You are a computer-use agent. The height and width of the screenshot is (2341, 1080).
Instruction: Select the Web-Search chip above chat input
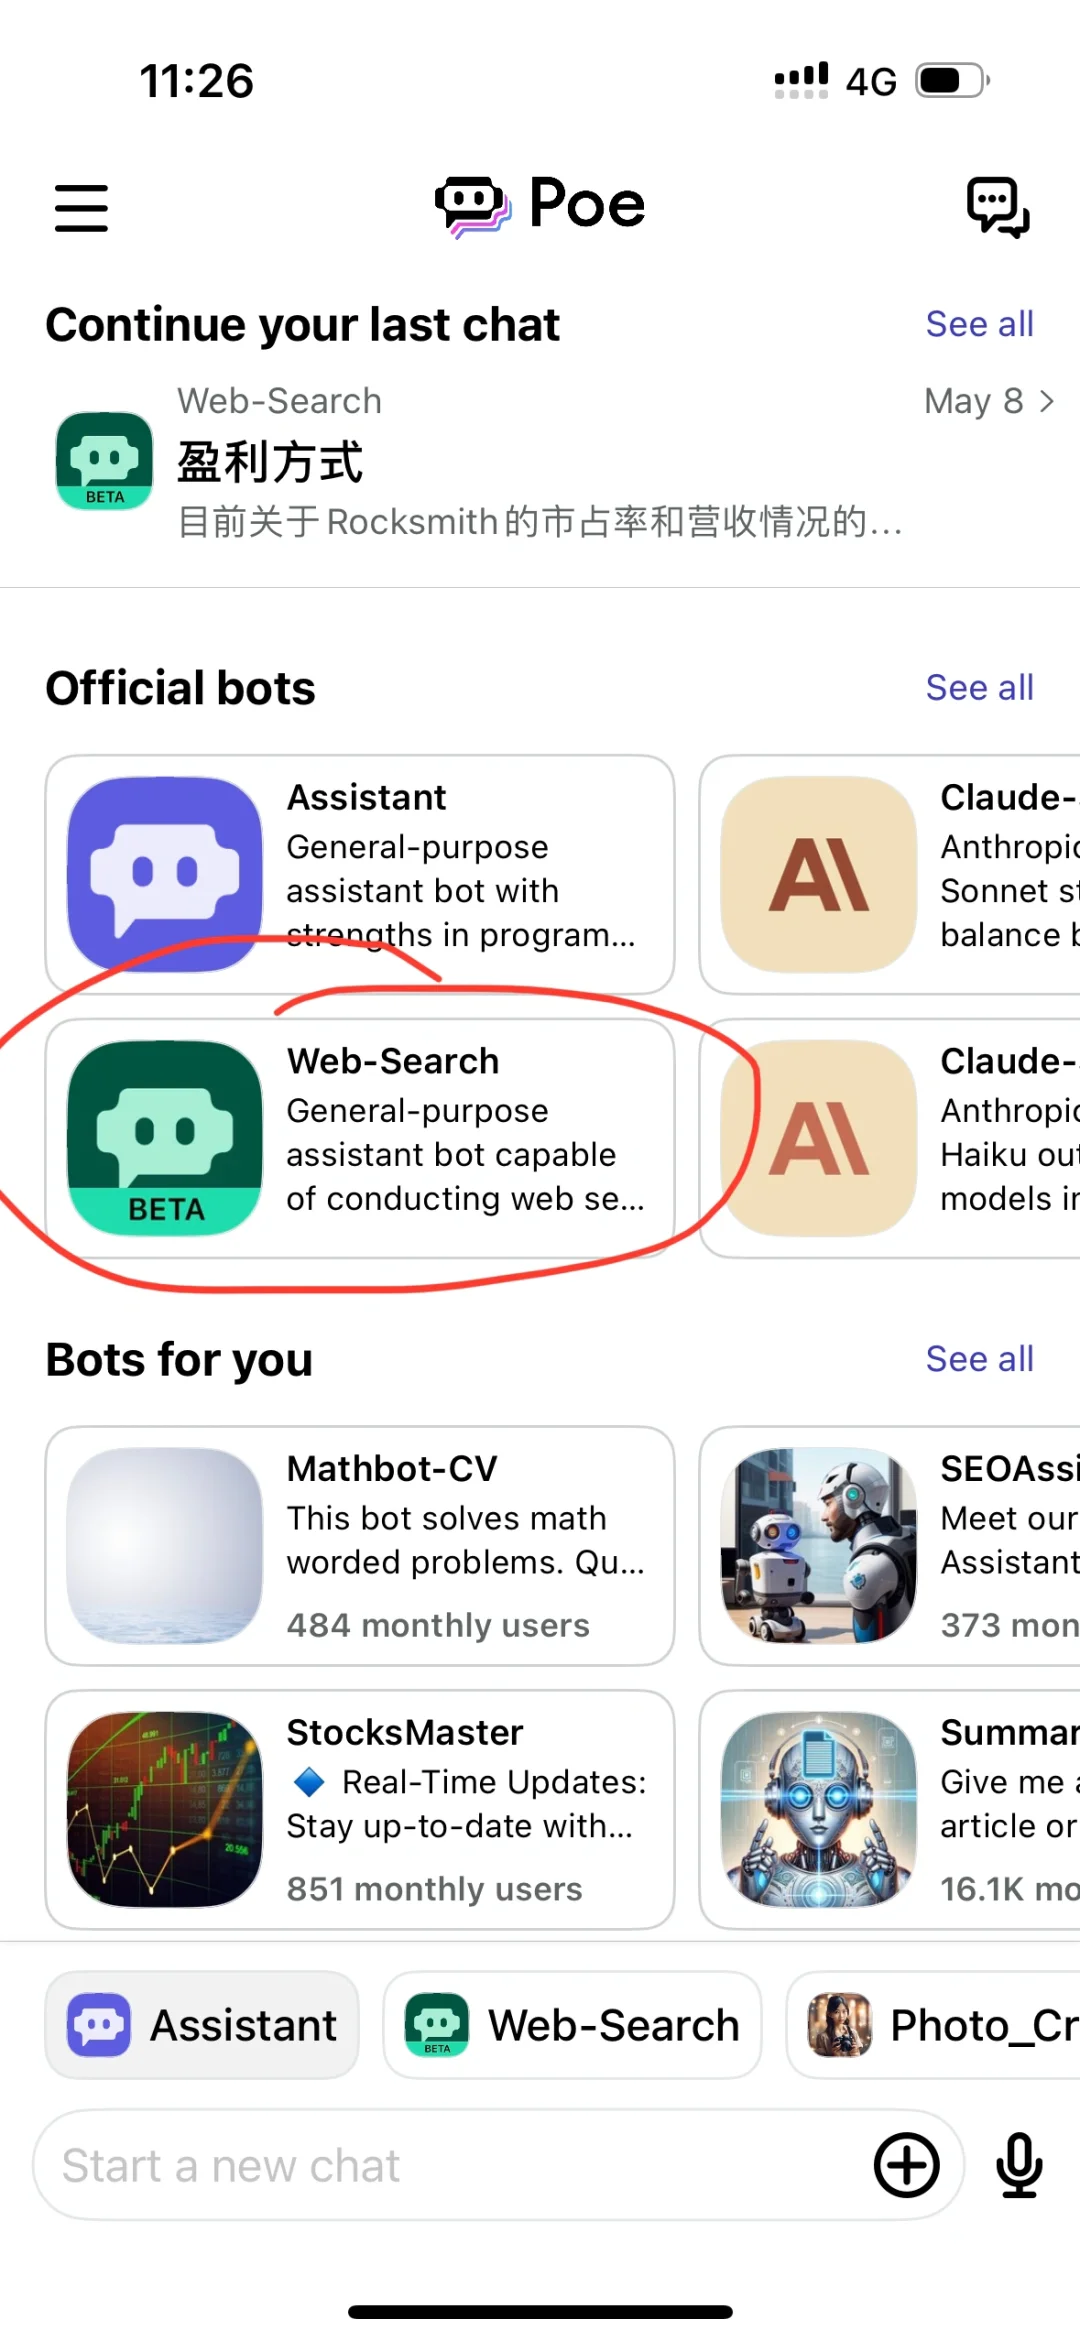click(572, 2025)
